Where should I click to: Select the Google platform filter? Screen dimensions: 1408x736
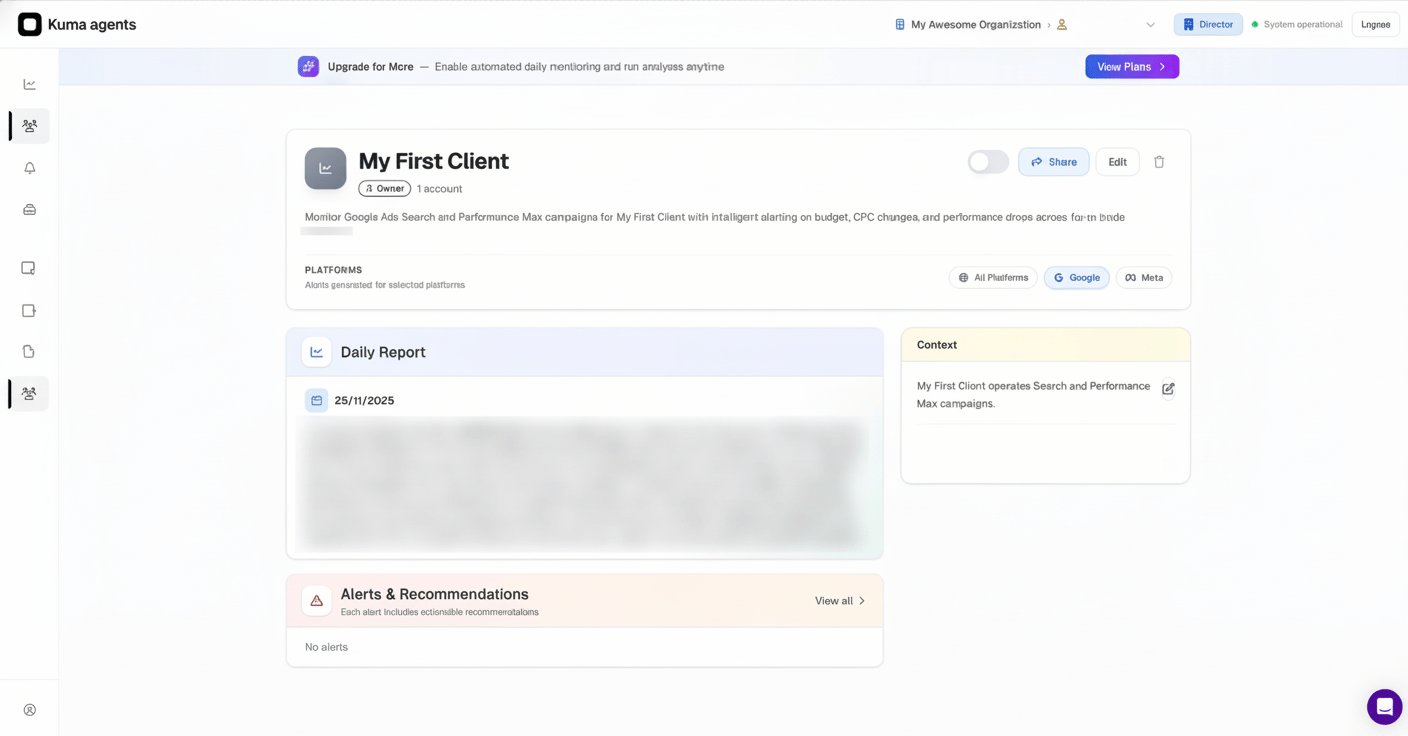click(1076, 278)
